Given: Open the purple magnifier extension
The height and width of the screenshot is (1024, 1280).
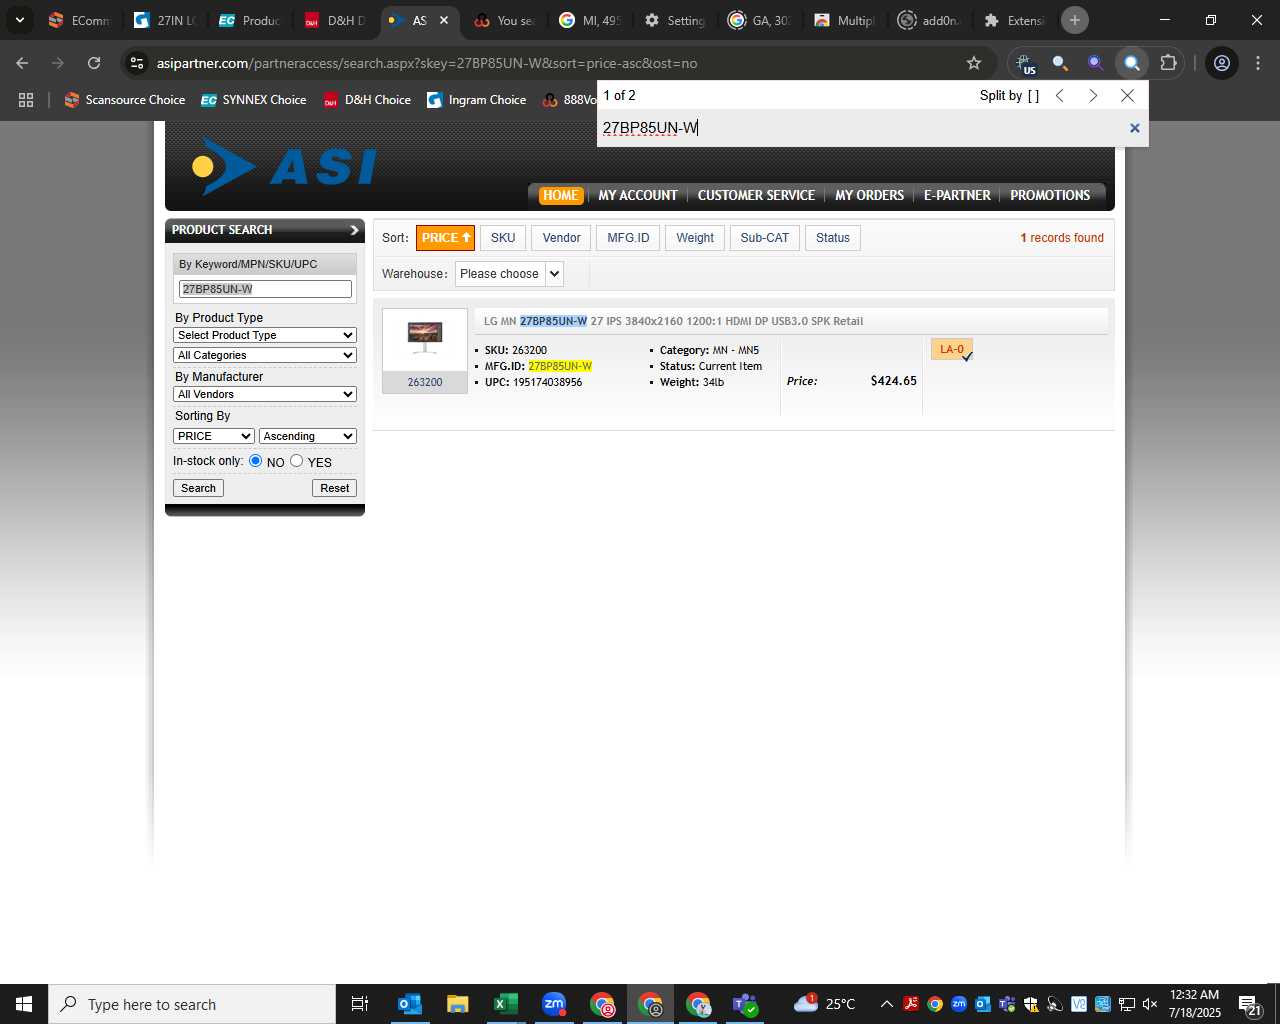Looking at the screenshot, I should [x=1095, y=63].
